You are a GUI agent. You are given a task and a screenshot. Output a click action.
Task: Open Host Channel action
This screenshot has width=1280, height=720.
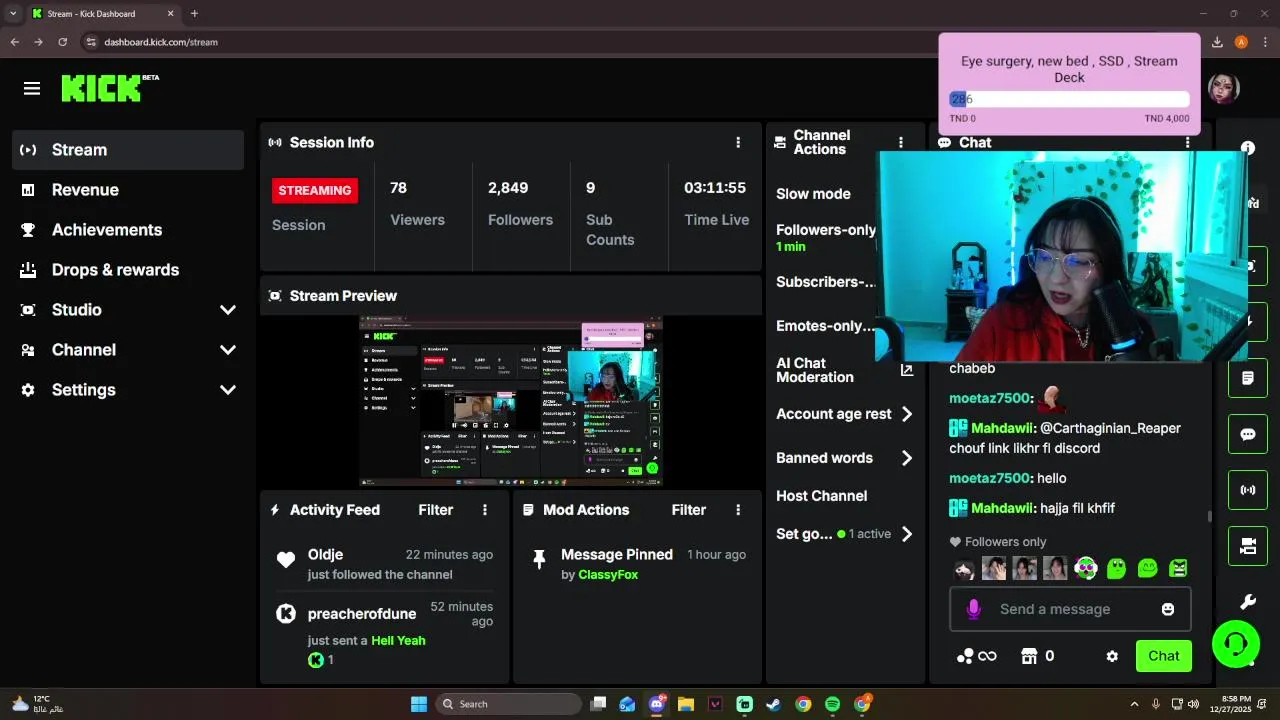[x=822, y=496]
